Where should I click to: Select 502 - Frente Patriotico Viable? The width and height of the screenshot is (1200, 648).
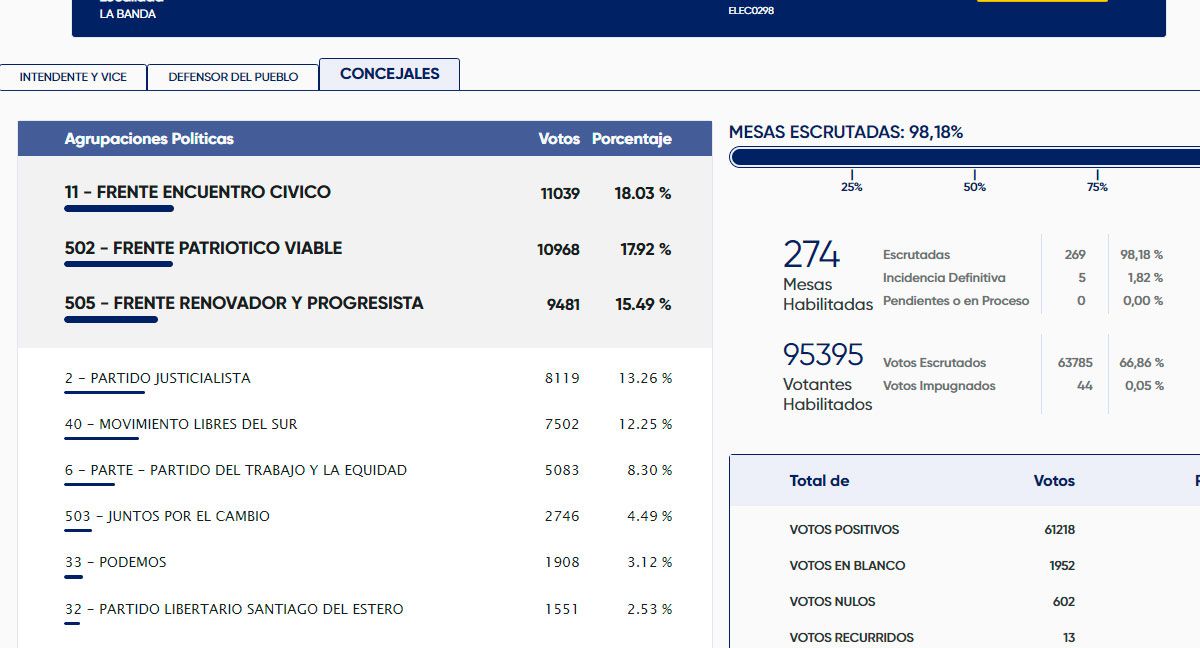tap(203, 248)
